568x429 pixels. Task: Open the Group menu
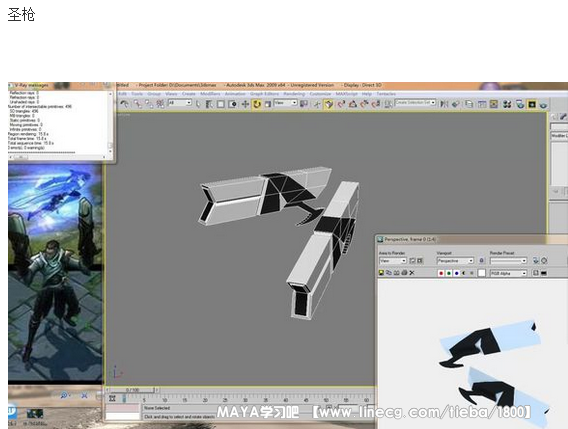(x=154, y=94)
